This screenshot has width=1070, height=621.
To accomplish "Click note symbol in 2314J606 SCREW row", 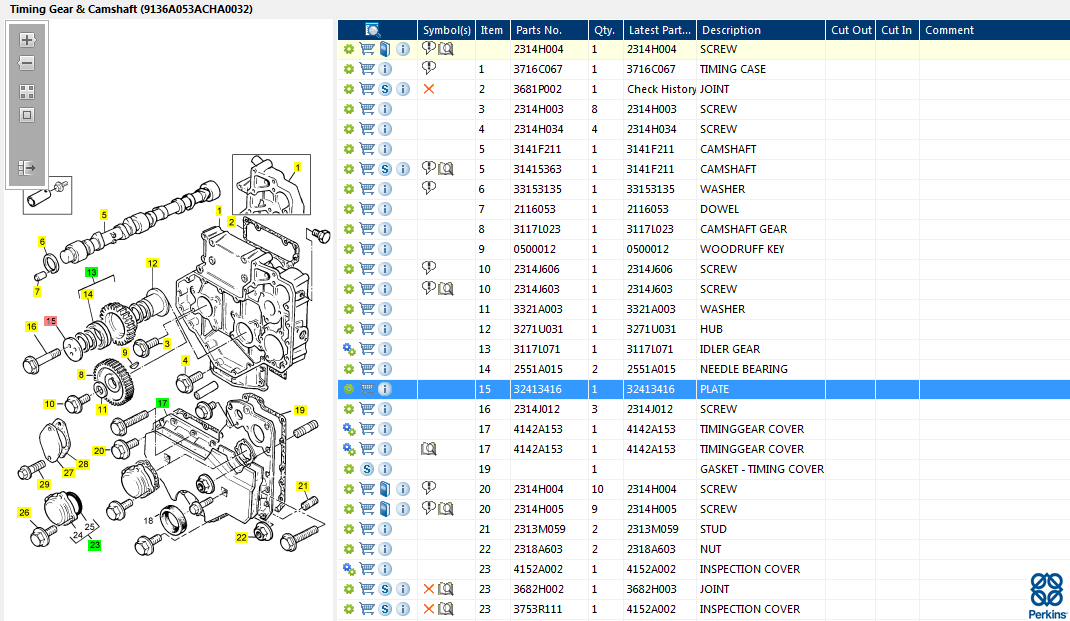I will [x=429, y=268].
